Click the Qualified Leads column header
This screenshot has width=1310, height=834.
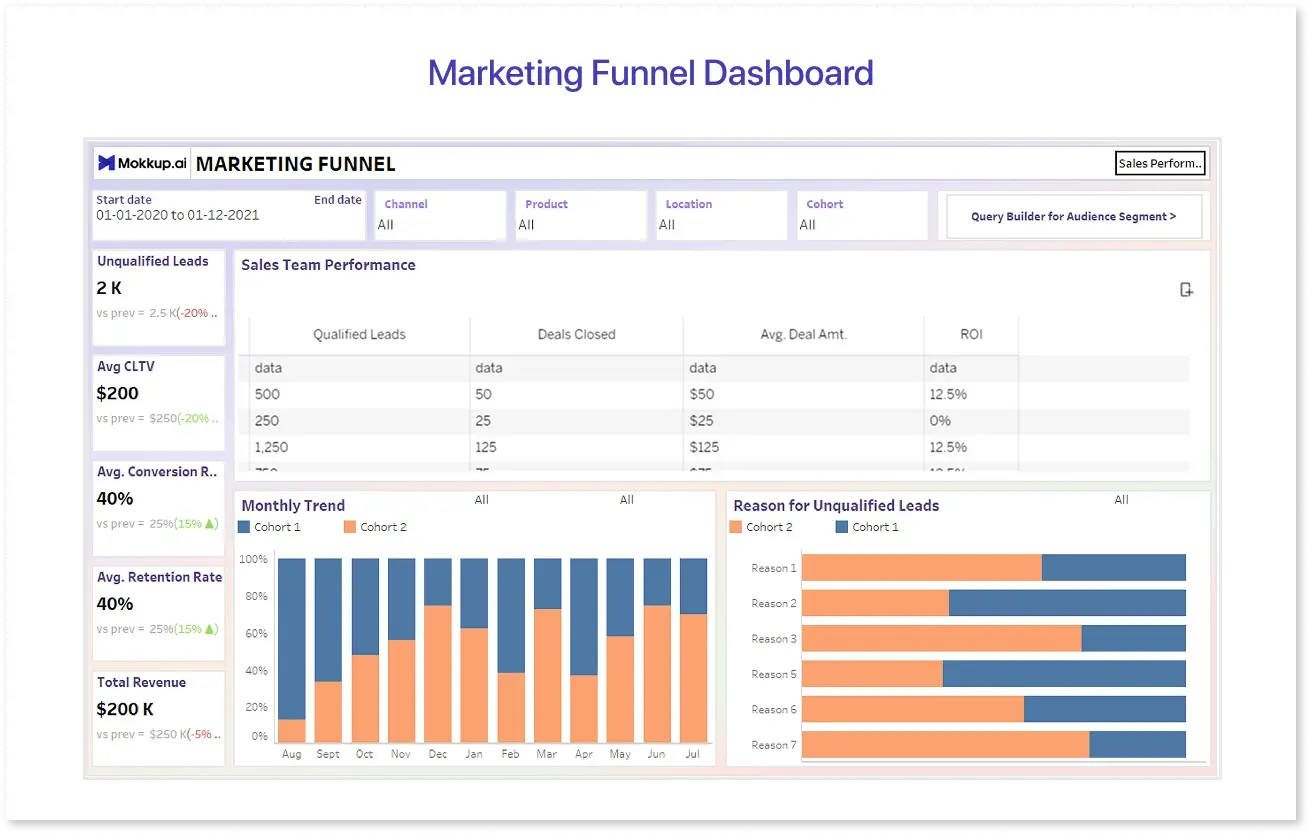[359, 335]
